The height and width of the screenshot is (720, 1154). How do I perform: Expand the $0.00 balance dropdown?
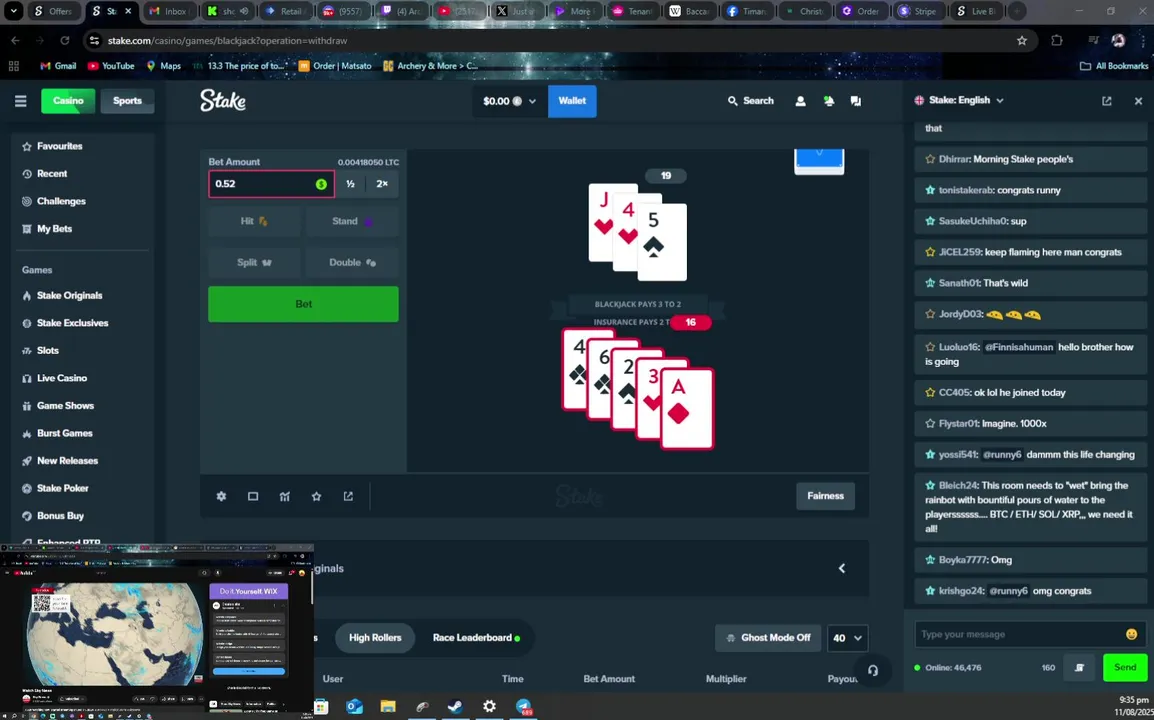pyautogui.click(x=509, y=101)
